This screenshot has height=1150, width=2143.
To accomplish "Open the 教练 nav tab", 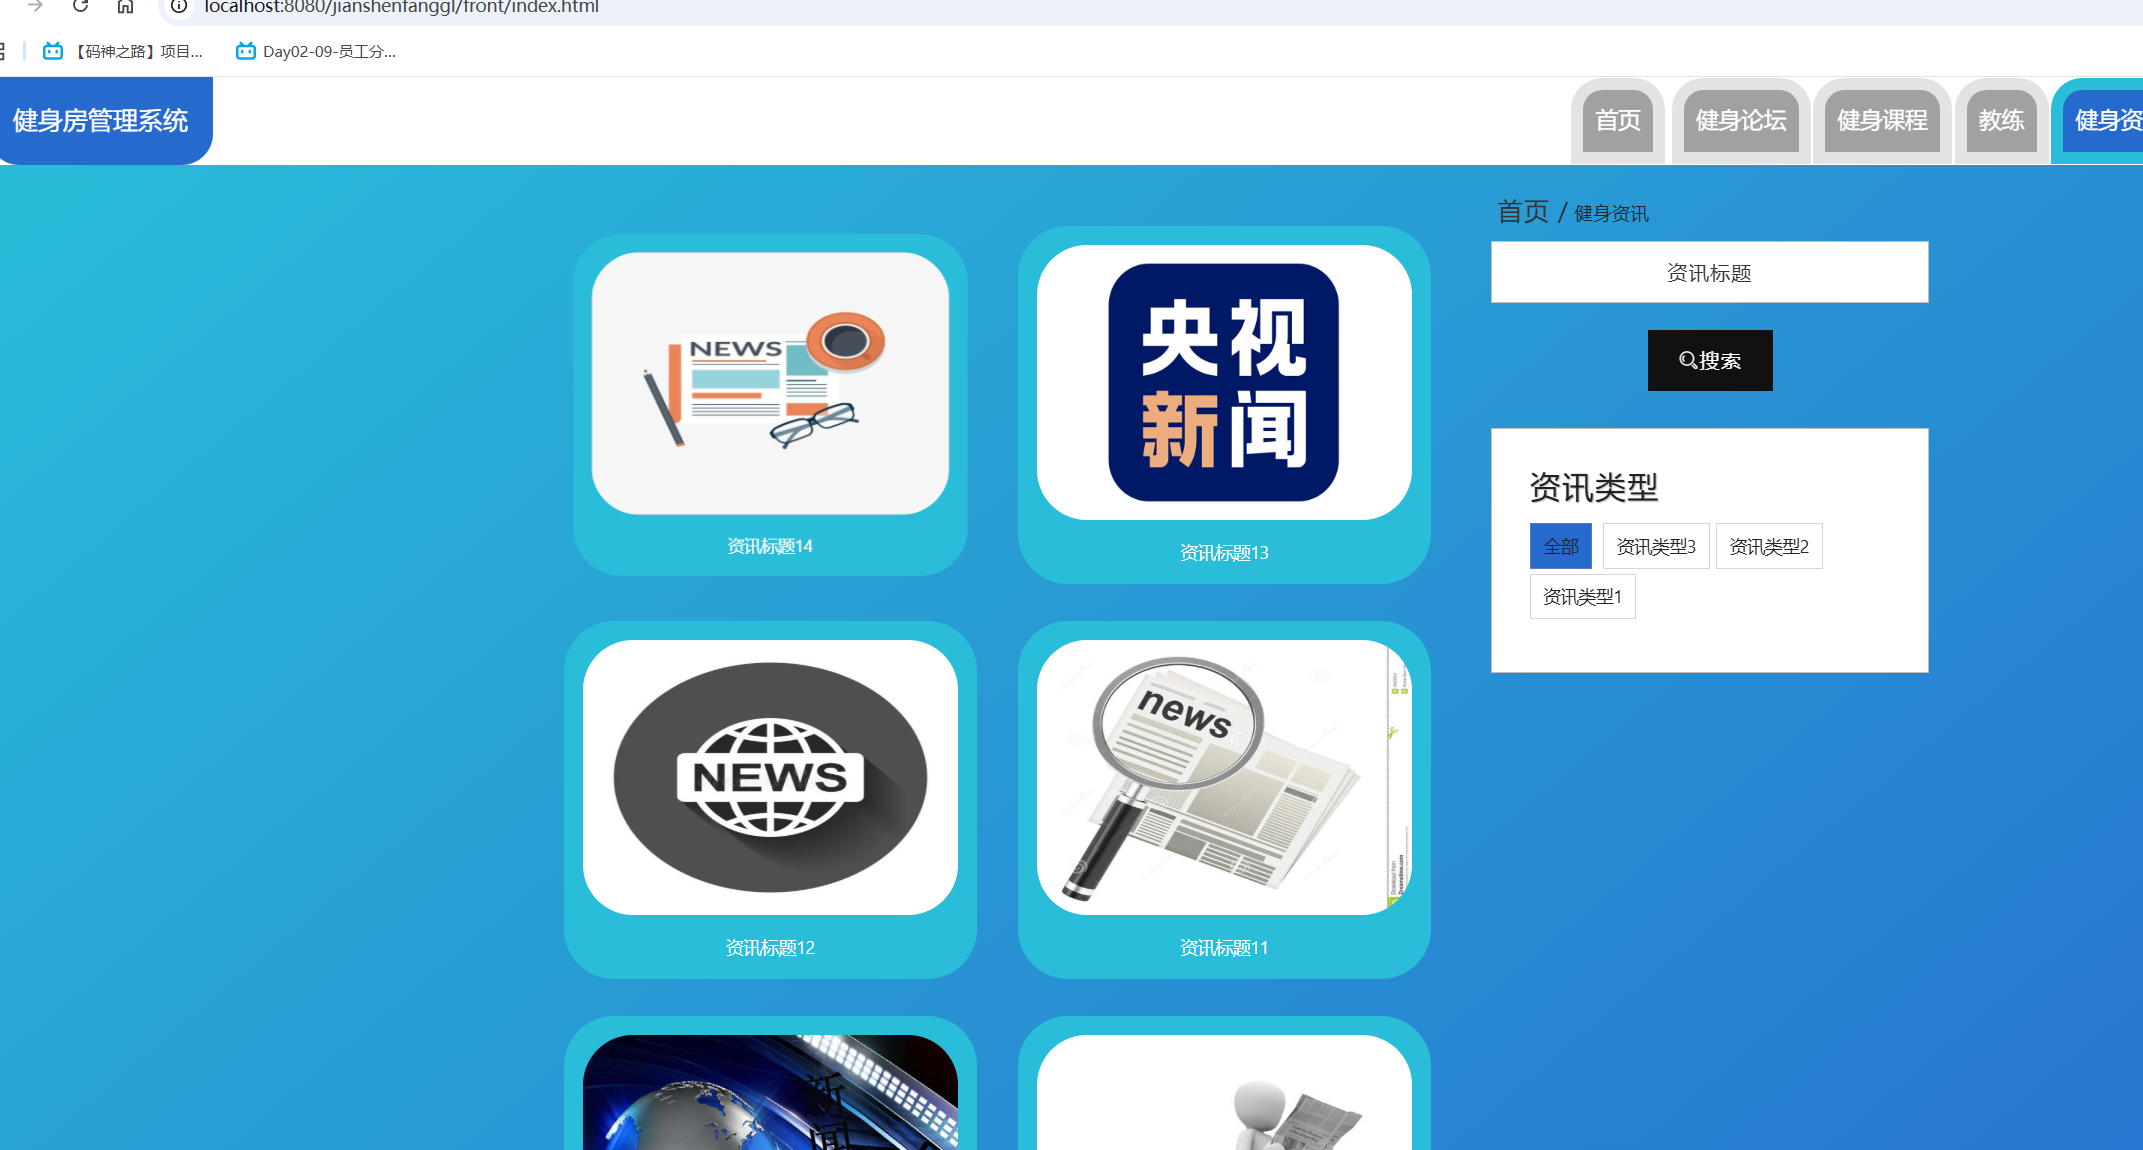I will point(2001,121).
